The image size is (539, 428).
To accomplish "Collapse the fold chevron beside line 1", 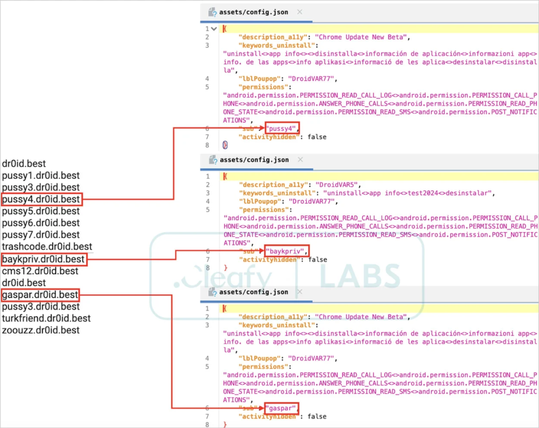I will (x=214, y=29).
